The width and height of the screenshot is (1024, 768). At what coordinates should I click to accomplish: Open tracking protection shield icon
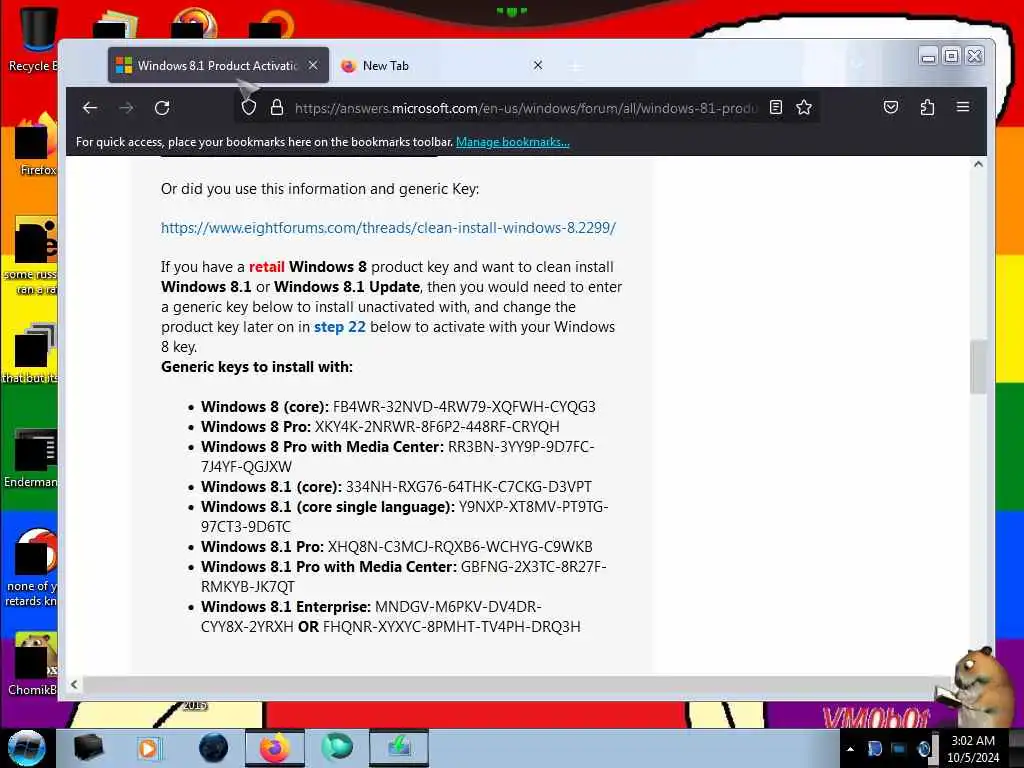249,108
